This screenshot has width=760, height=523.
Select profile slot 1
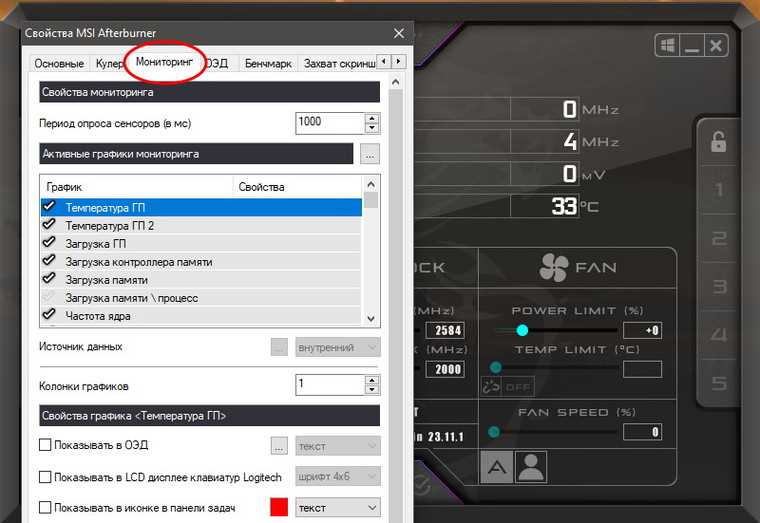[718, 191]
